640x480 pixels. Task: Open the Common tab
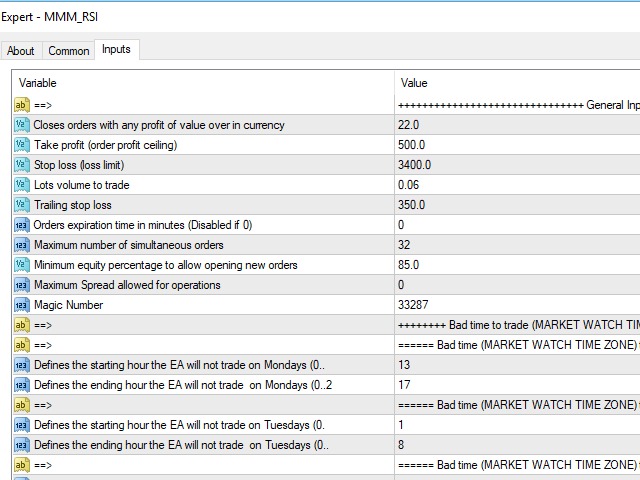pyautogui.click(x=69, y=51)
